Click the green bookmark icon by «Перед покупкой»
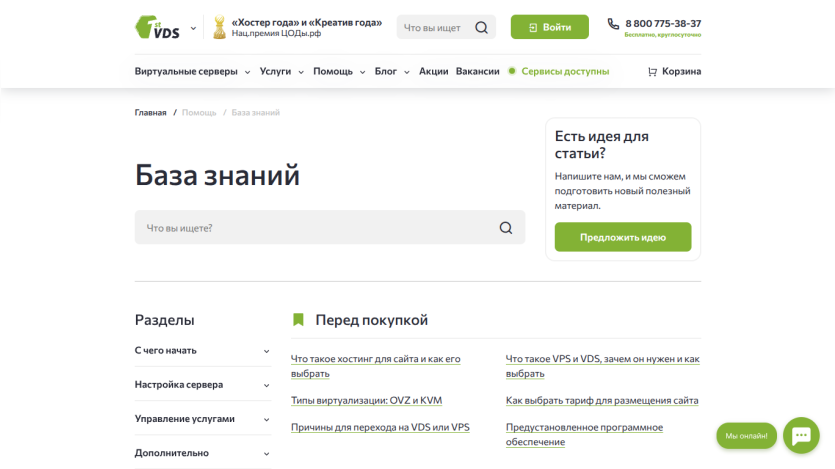 [298, 319]
